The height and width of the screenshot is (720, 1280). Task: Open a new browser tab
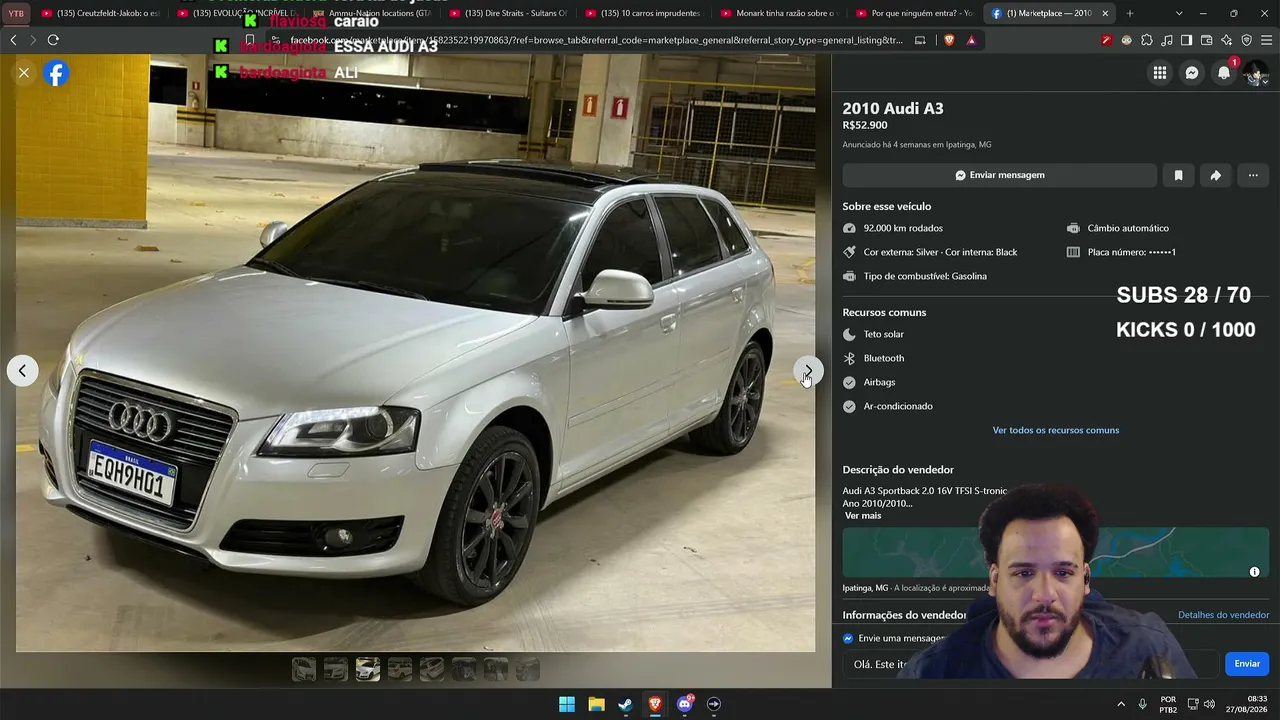coord(1130,13)
